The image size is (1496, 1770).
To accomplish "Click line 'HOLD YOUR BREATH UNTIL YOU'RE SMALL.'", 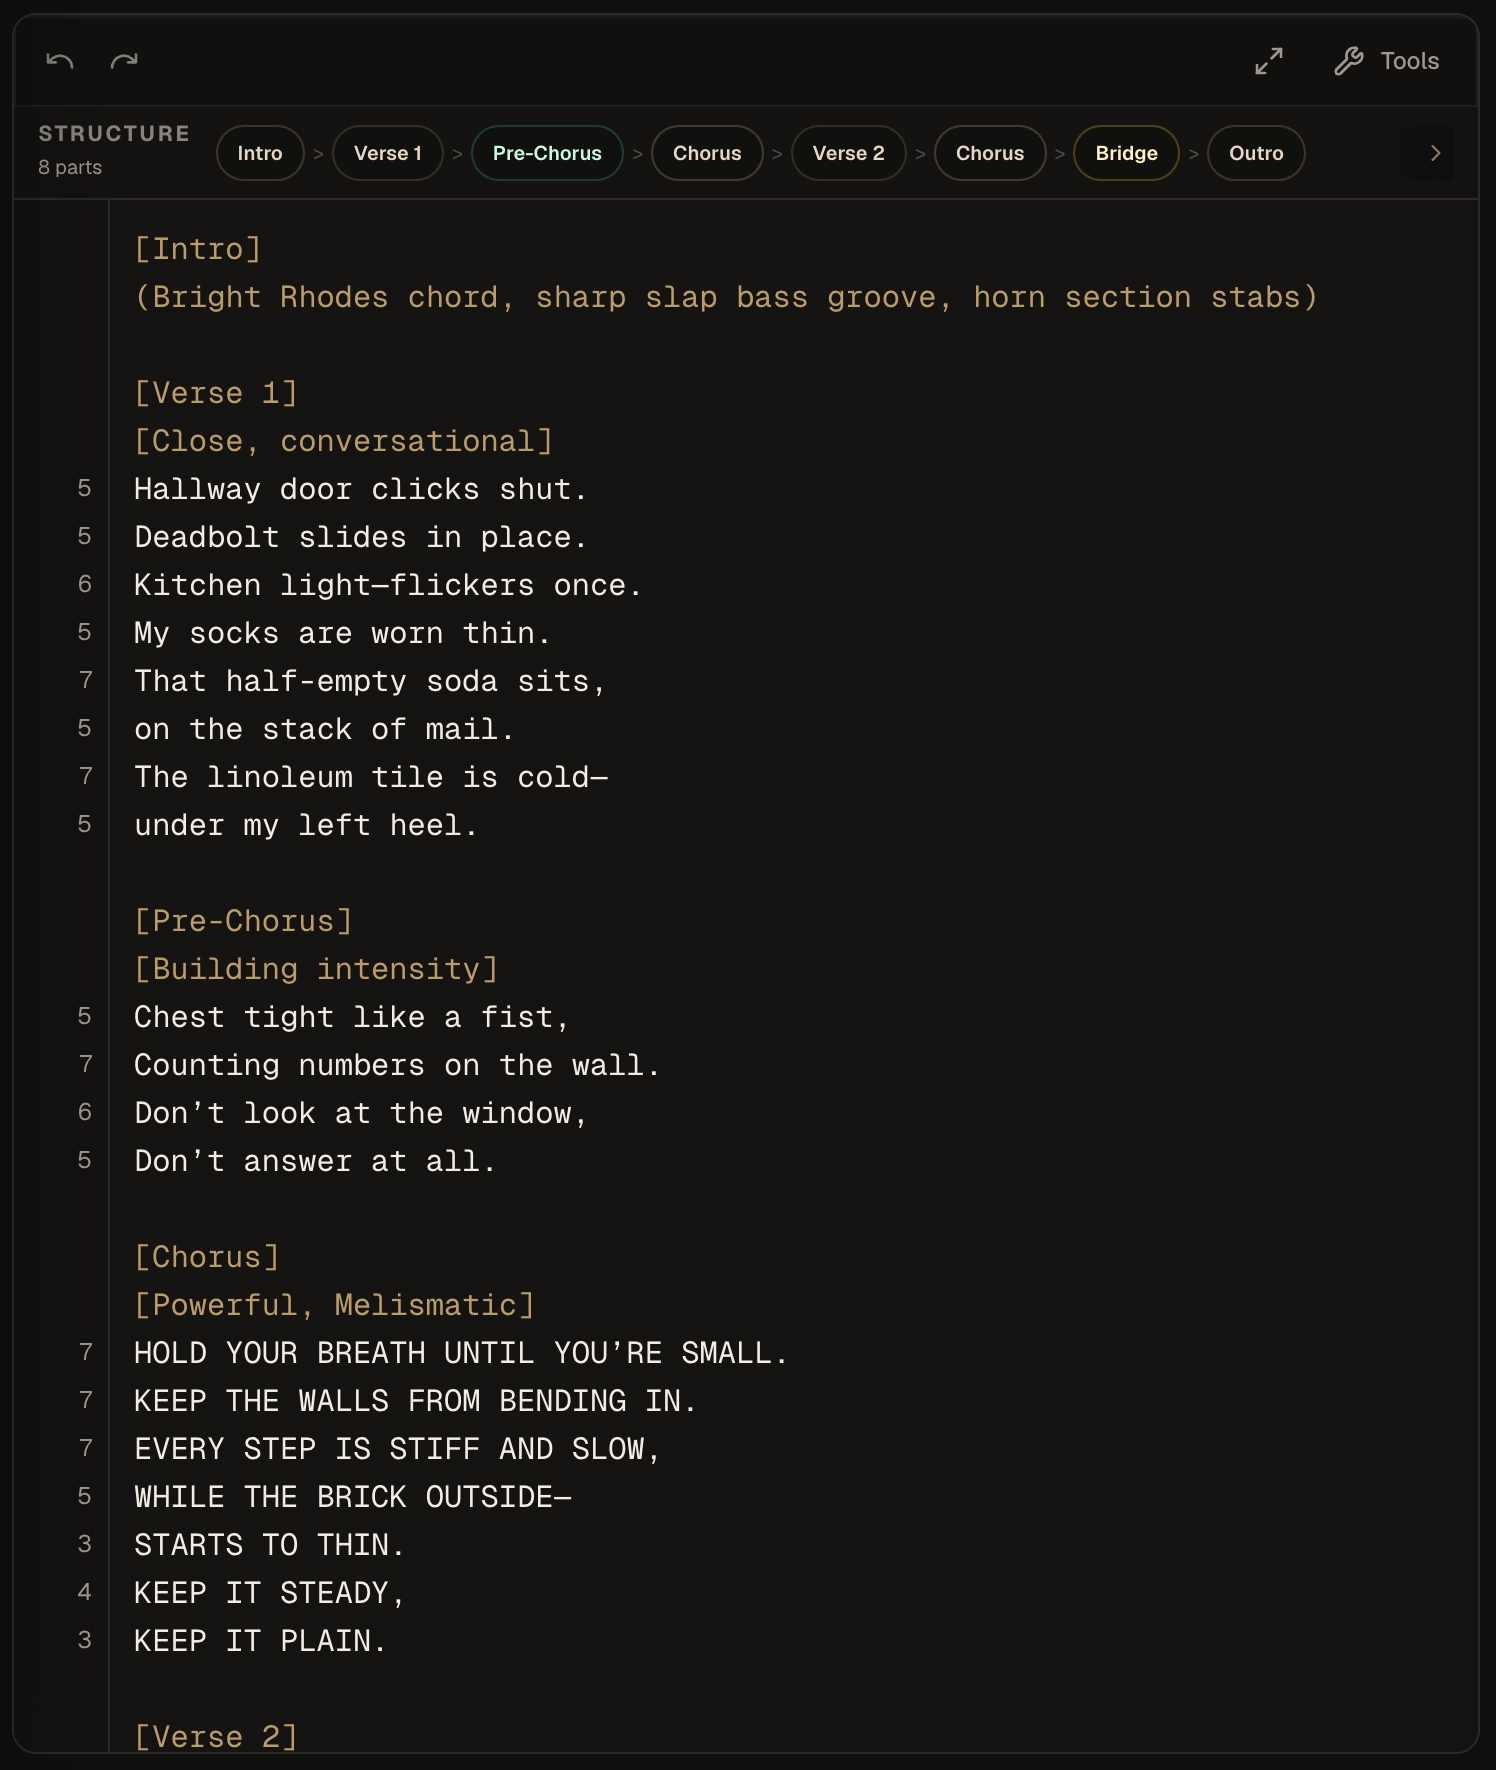I will click(461, 1353).
